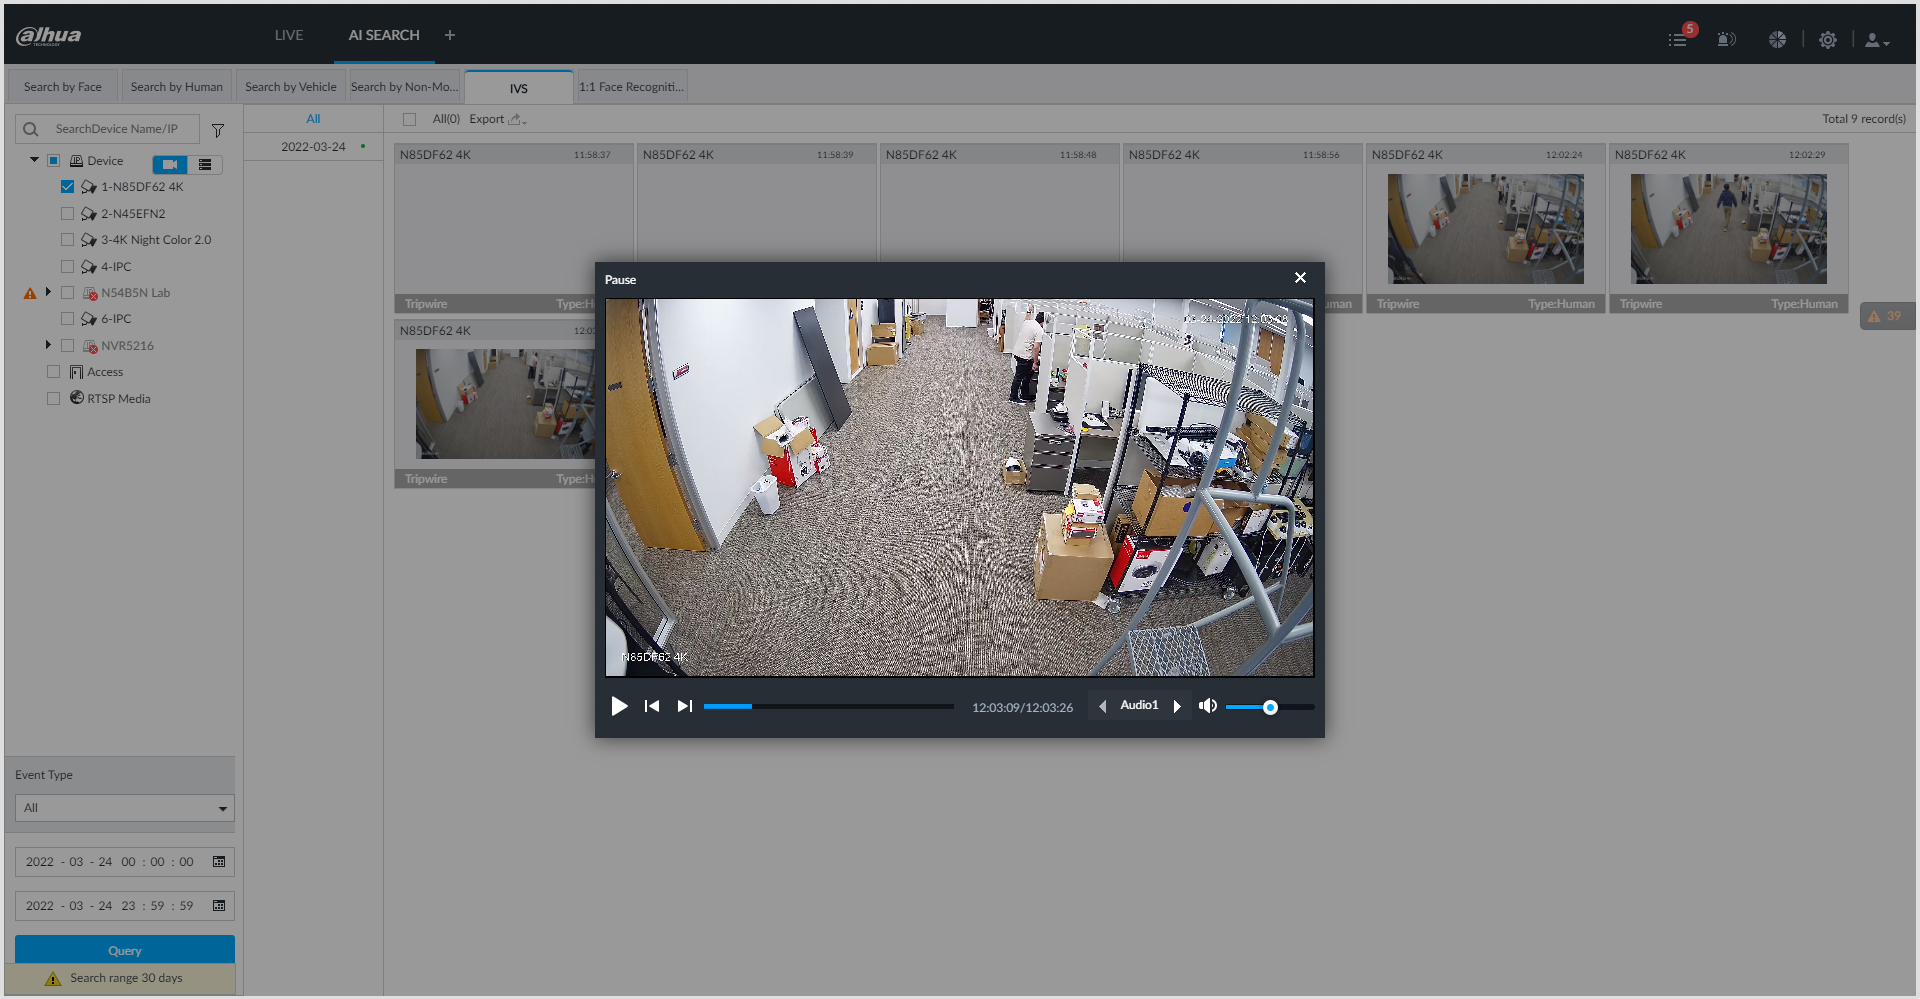Check the N54B5N Lab device
This screenshot has height=999, width=1920.
pos(67,293)
